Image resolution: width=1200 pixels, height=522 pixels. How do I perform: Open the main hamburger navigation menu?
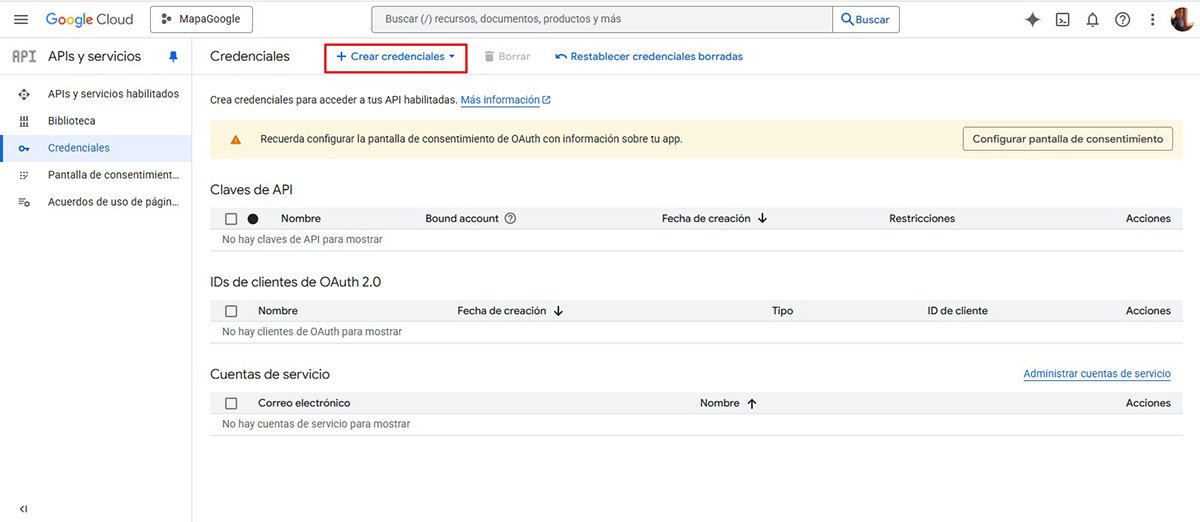click(x=21, y=19)
